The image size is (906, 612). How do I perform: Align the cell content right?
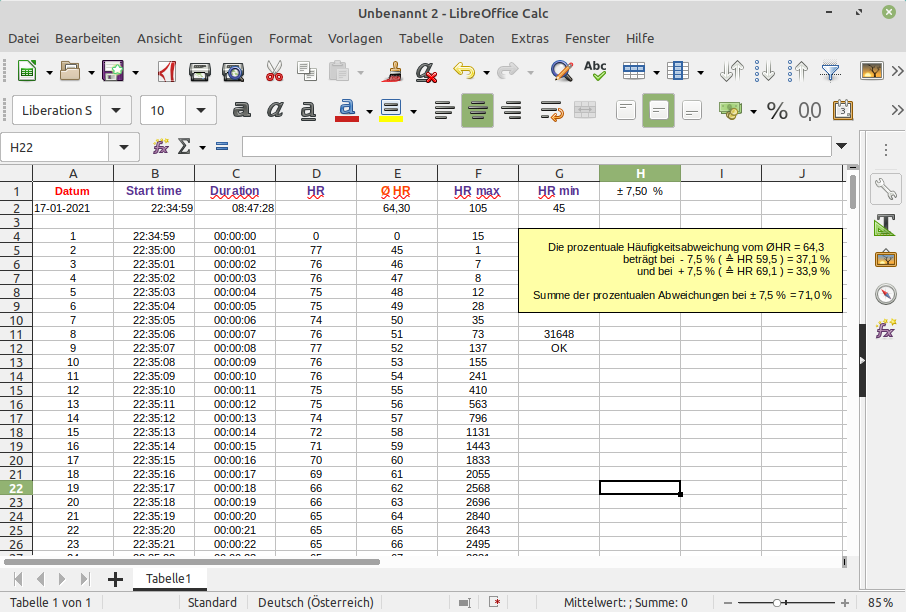click(511, 110)
